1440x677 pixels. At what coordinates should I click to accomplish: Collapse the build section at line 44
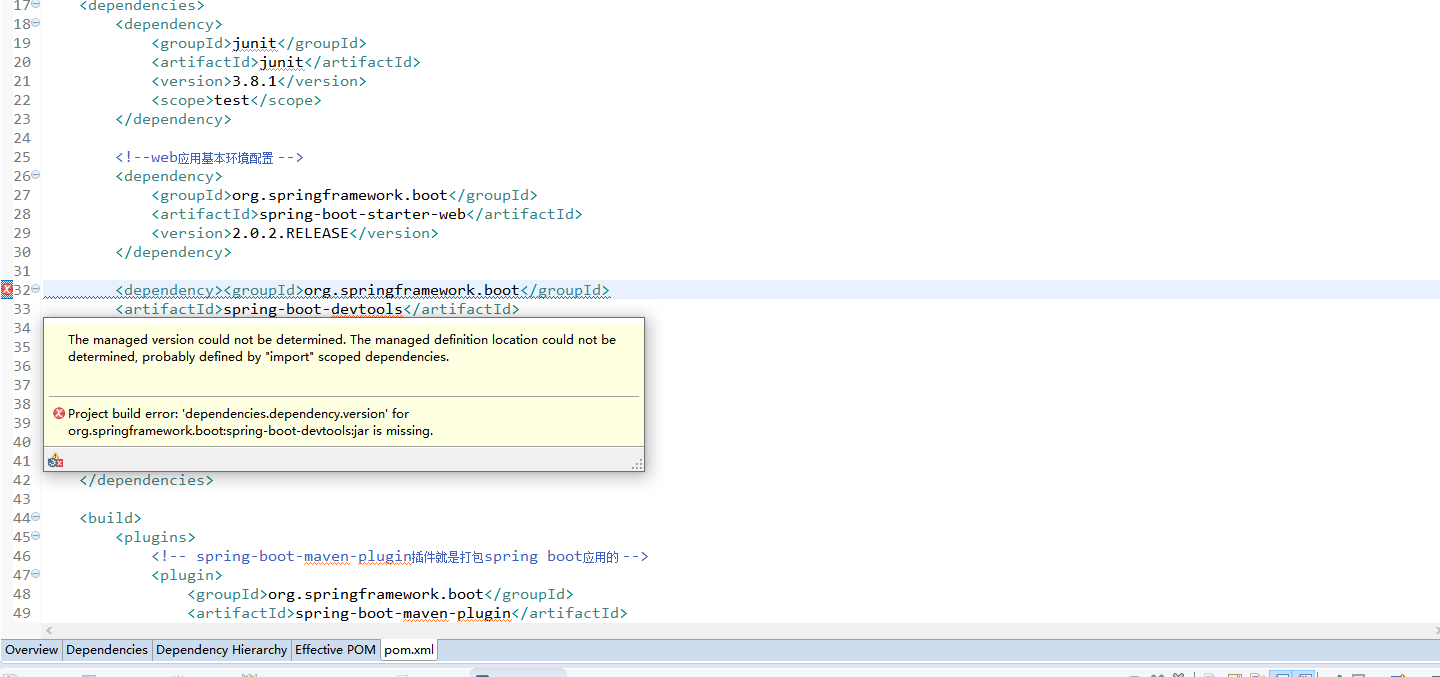click(36, 517)
